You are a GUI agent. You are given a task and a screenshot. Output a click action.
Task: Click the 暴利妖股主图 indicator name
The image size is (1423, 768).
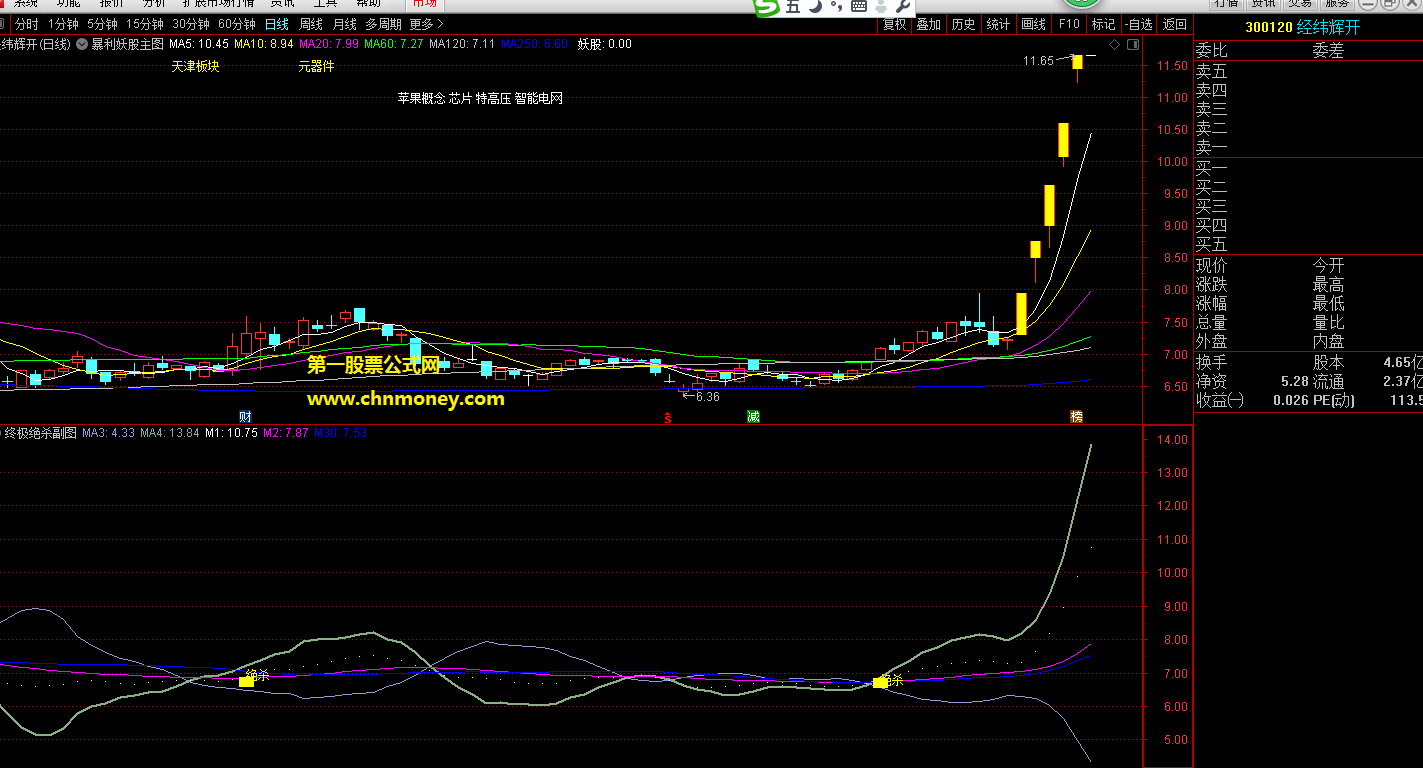click(127, 44)
